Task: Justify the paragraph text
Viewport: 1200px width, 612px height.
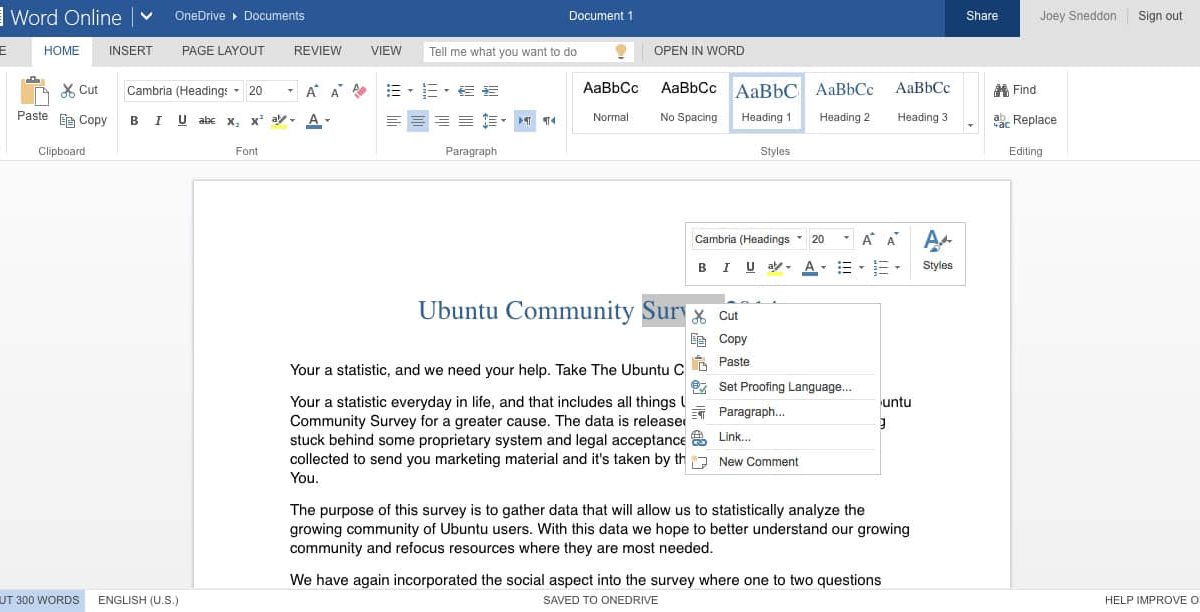Action: [x=466, y=121]
